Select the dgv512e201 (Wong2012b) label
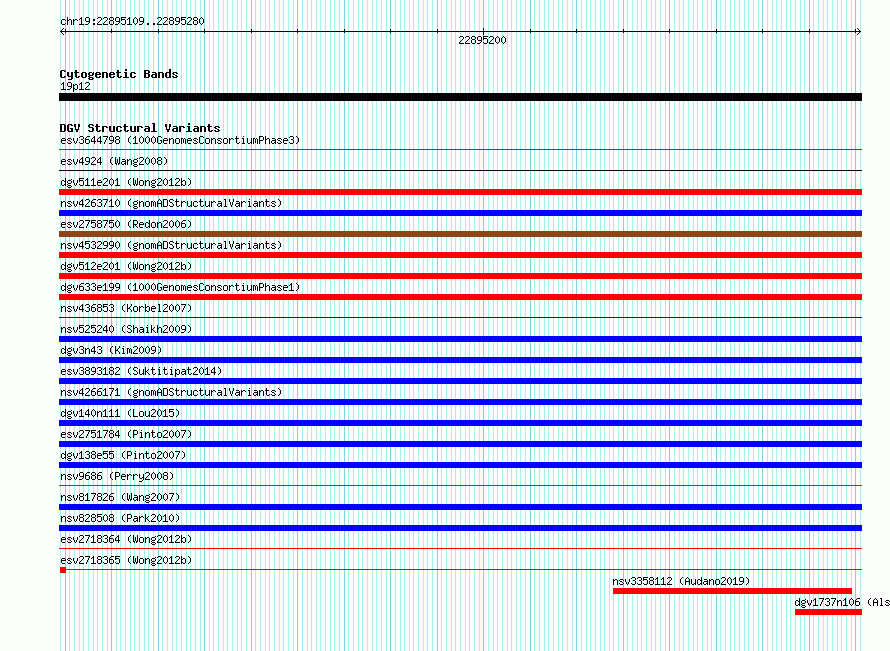 [x=126, y=266]
